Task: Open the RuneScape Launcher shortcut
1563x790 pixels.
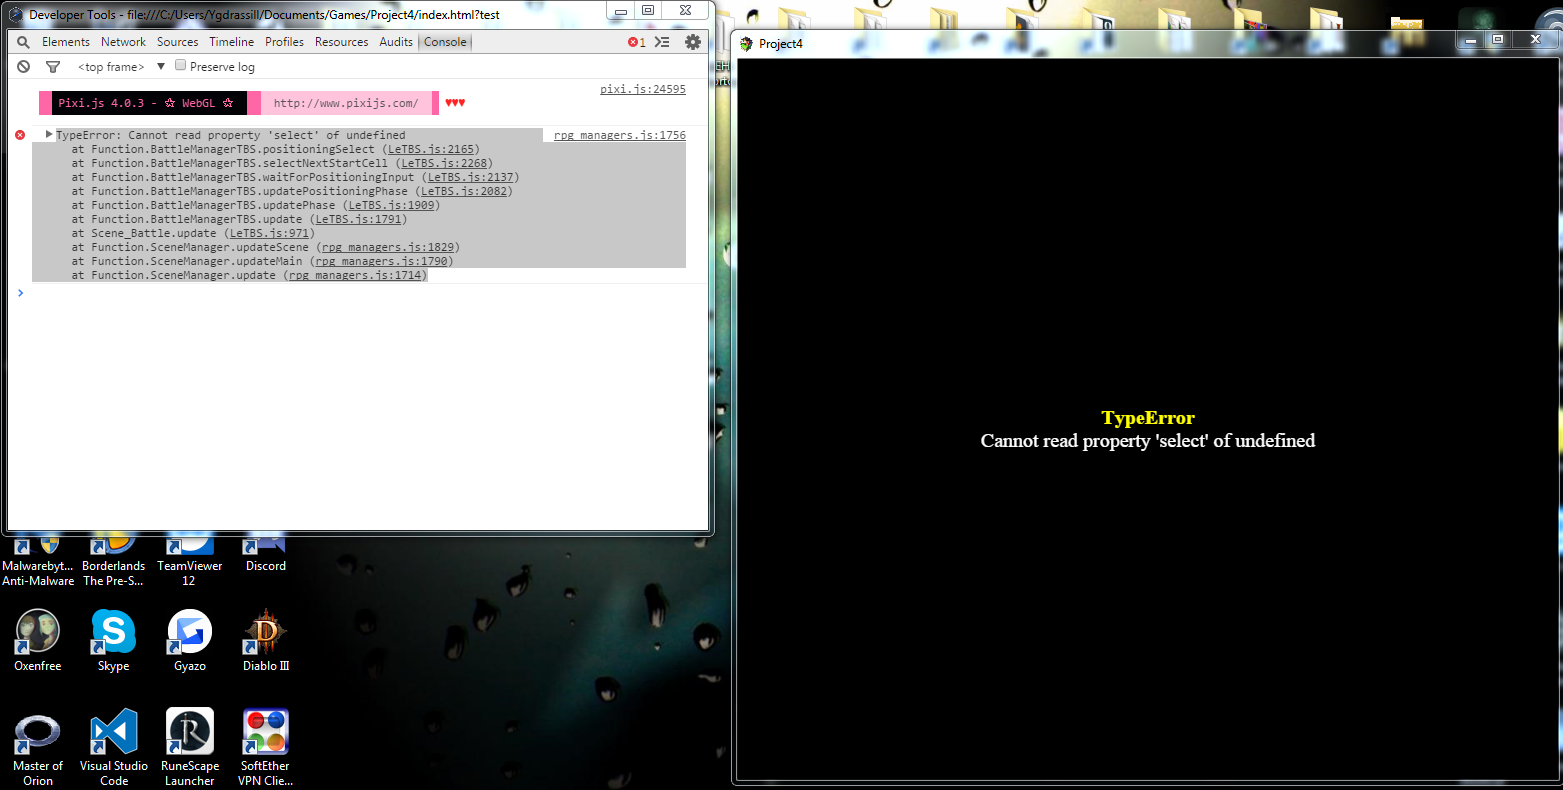Action: tap(190, 749)
